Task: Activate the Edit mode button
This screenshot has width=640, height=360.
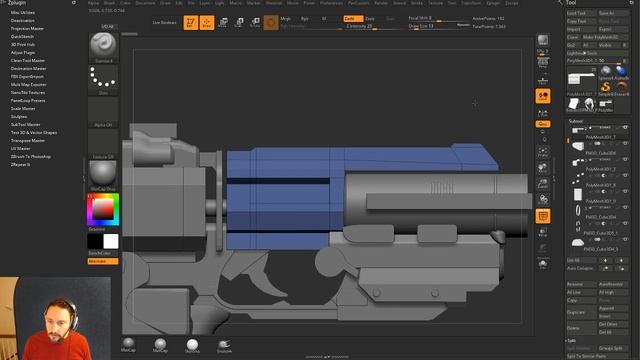Action: click(x=190, y=22)
